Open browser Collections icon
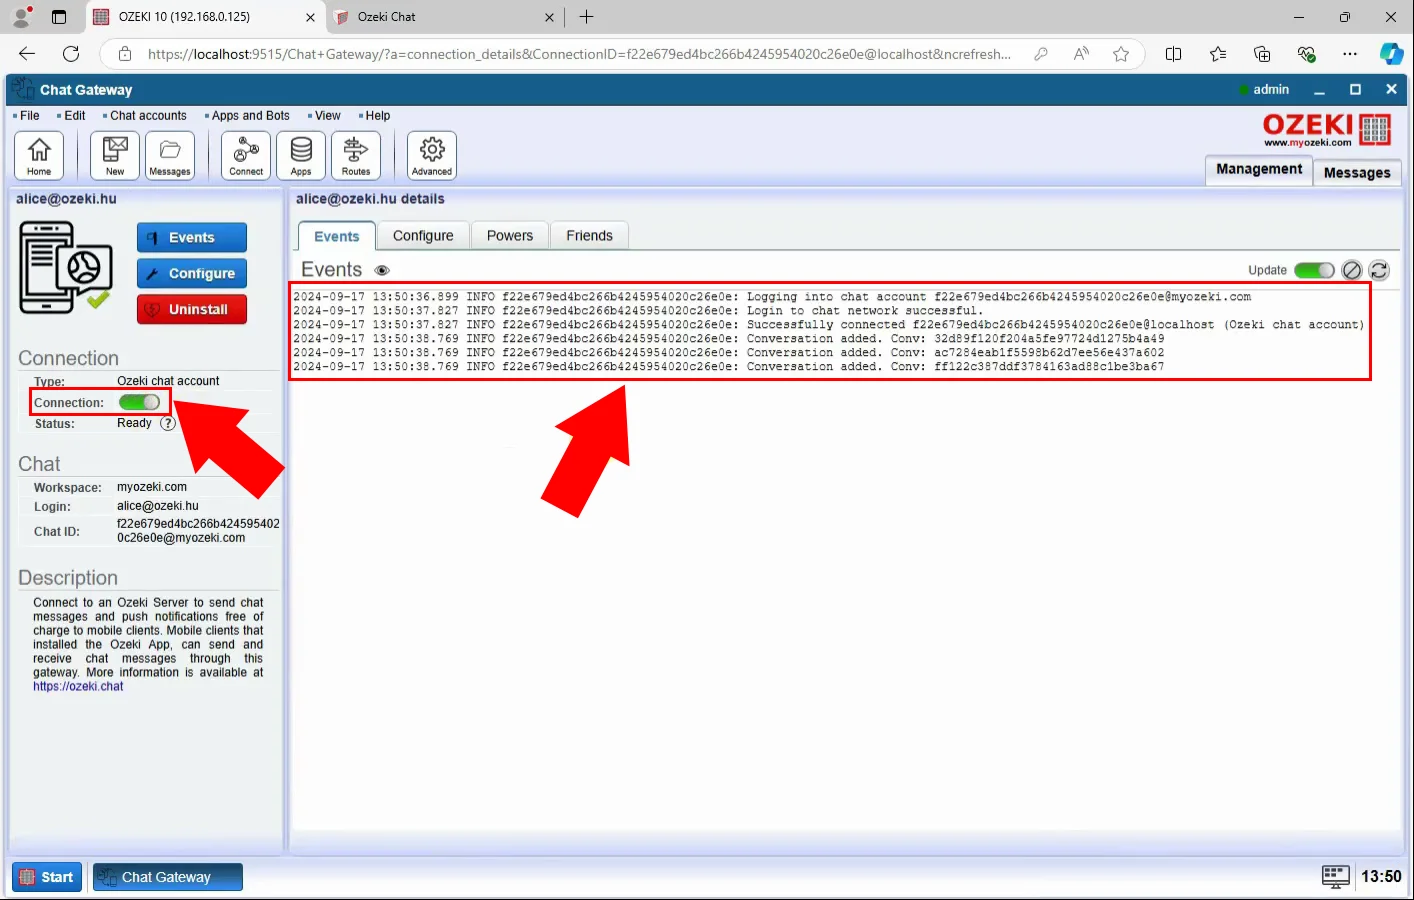 tap(1262, 54)
